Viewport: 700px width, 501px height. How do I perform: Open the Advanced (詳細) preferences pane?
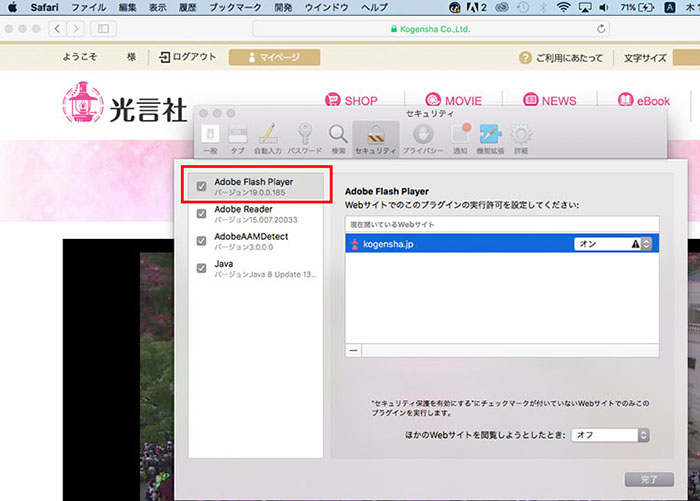tap(521, 139)
